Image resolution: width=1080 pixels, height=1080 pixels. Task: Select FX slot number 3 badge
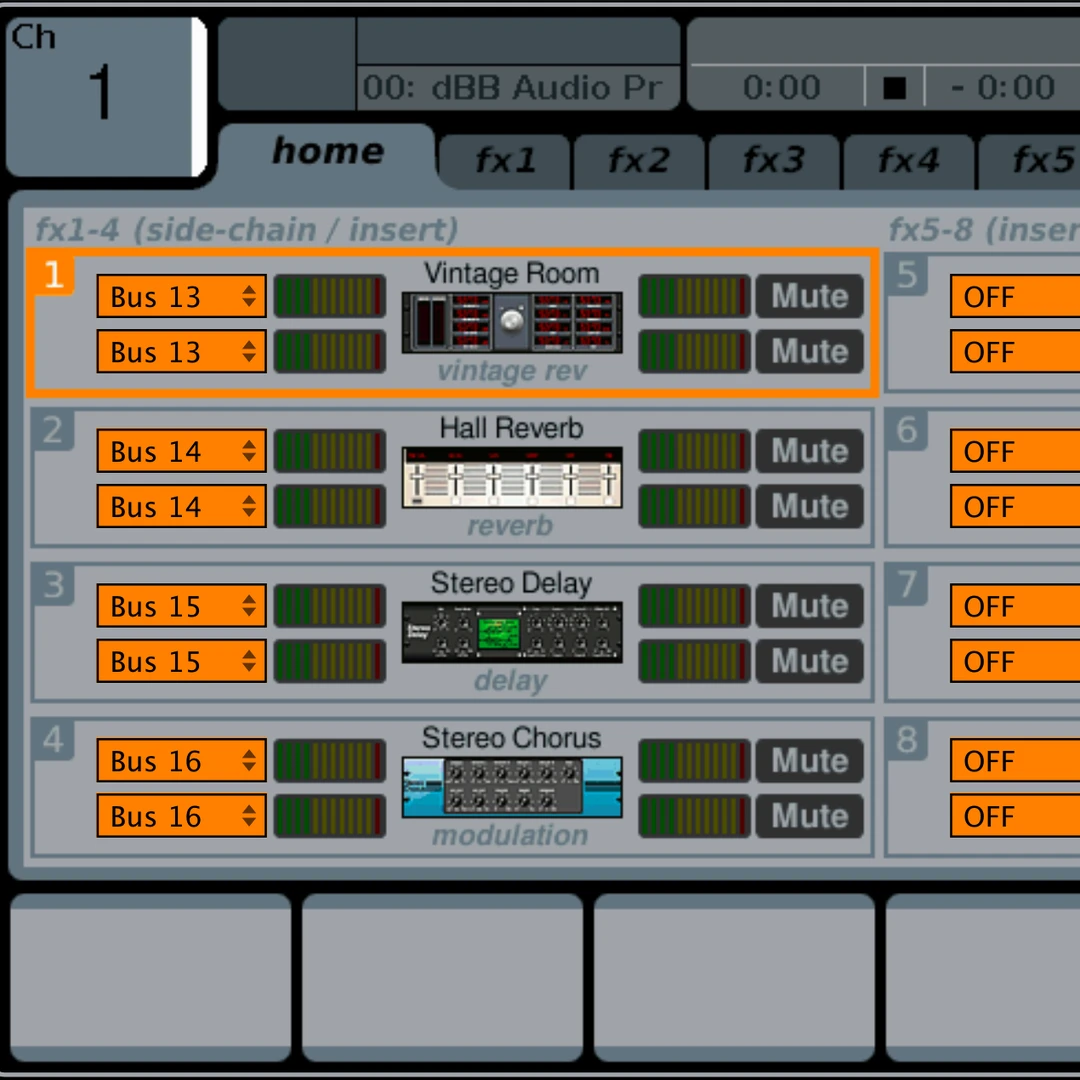(52, 586)
